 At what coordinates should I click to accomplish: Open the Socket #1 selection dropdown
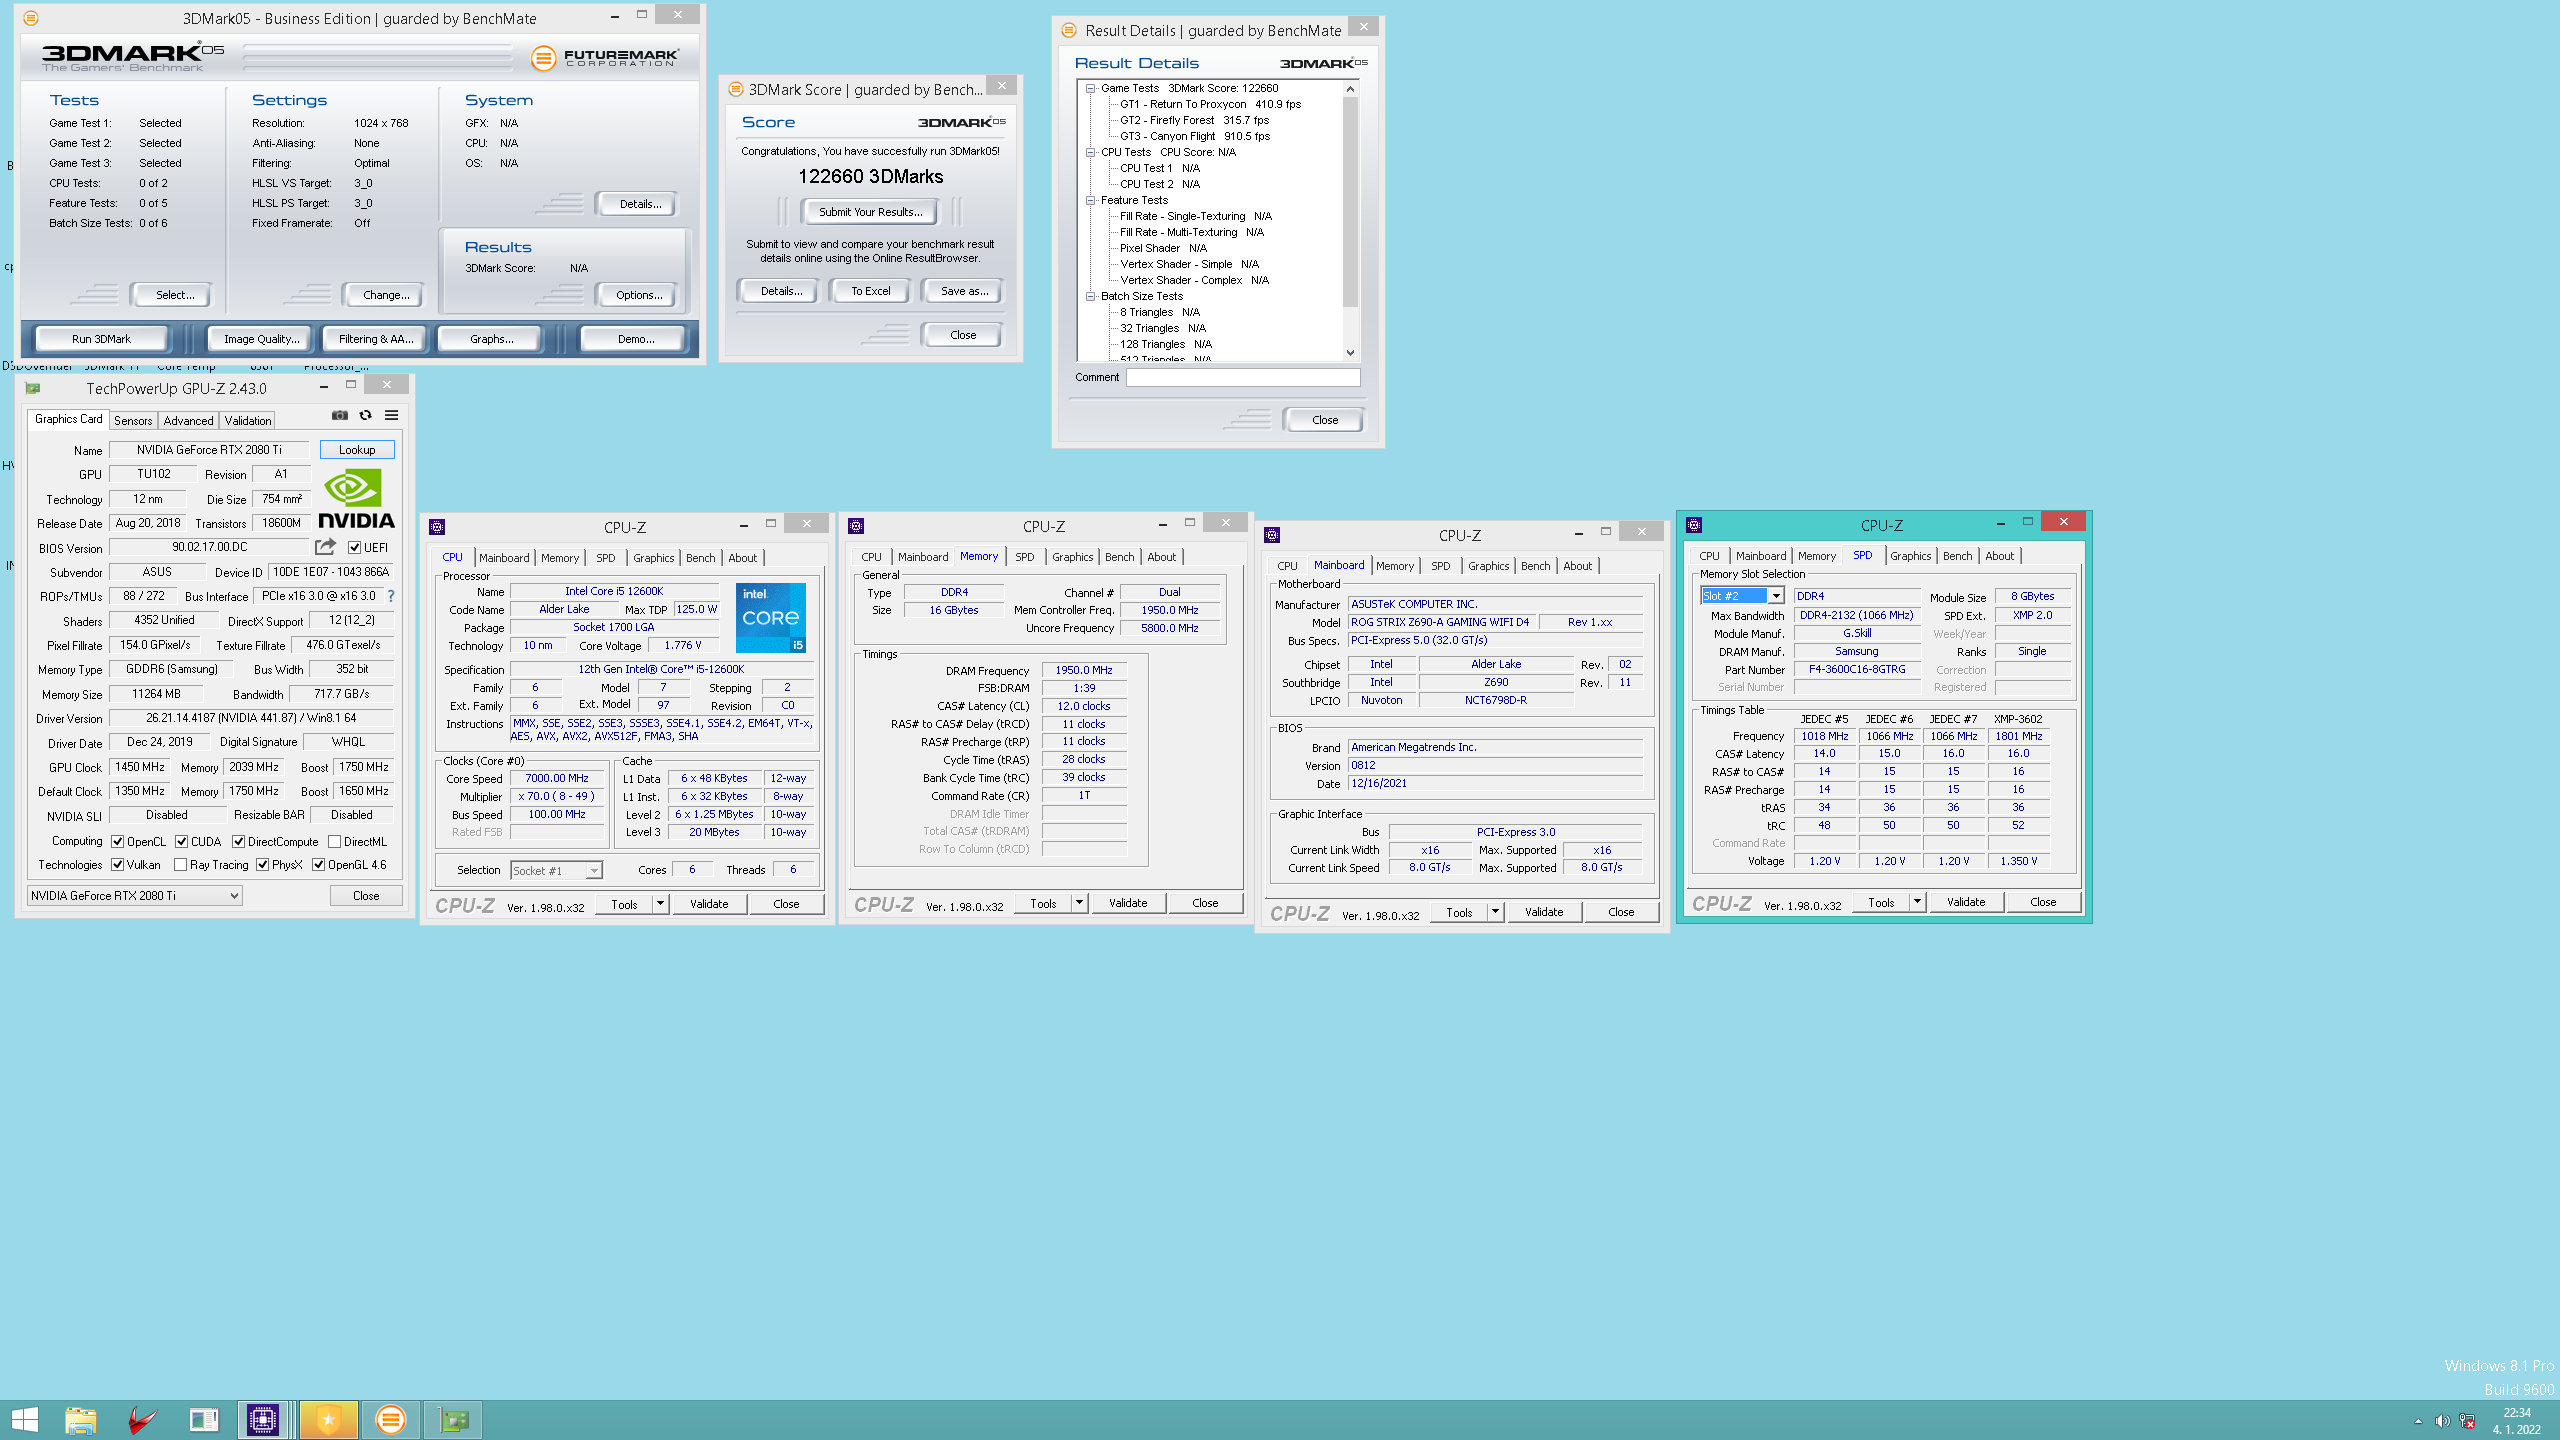pyautogui.click(x=557, y=871)
